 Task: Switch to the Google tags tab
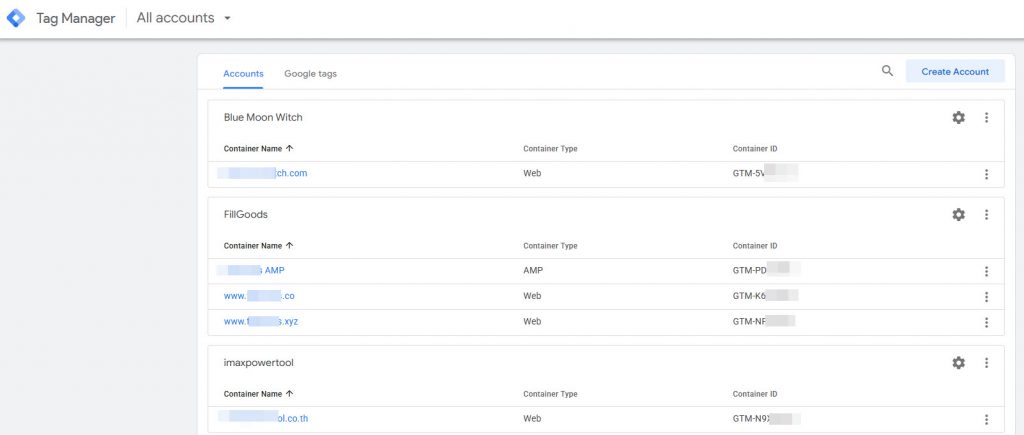(x=310, y=74)
